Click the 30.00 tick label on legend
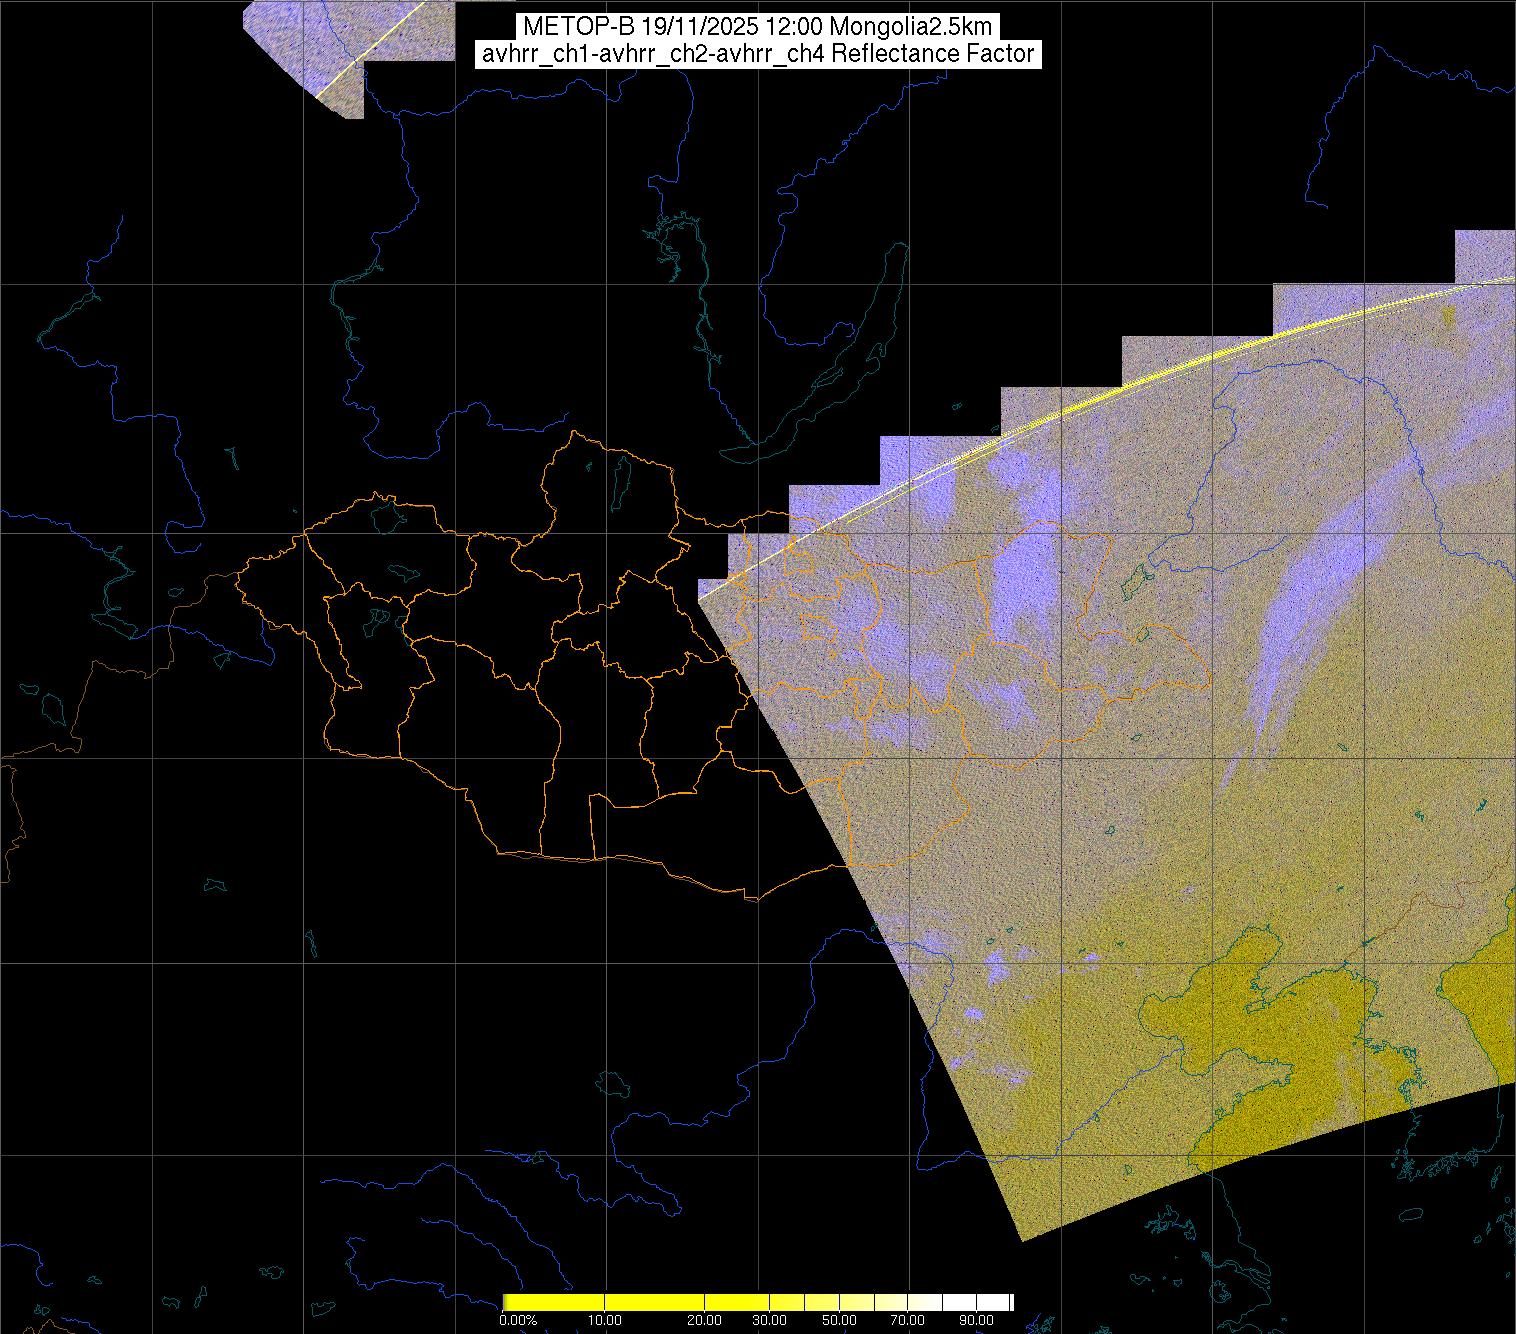The height and width of the screenshot is (1334, 1516). [768, 1320]
